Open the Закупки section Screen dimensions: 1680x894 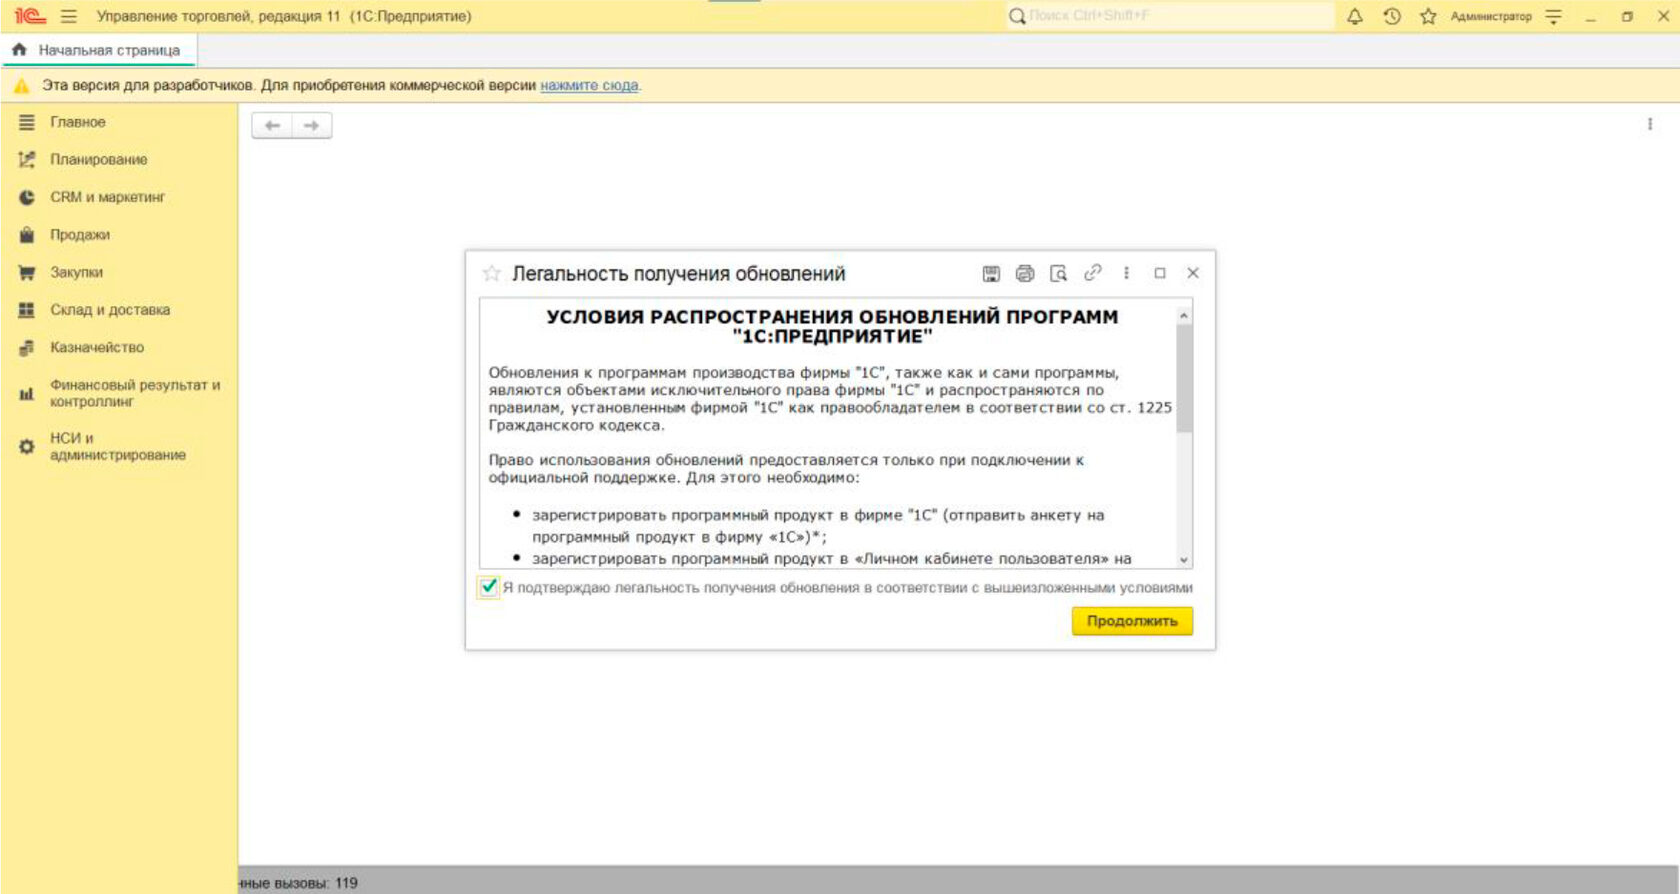[x=77, y=272]
